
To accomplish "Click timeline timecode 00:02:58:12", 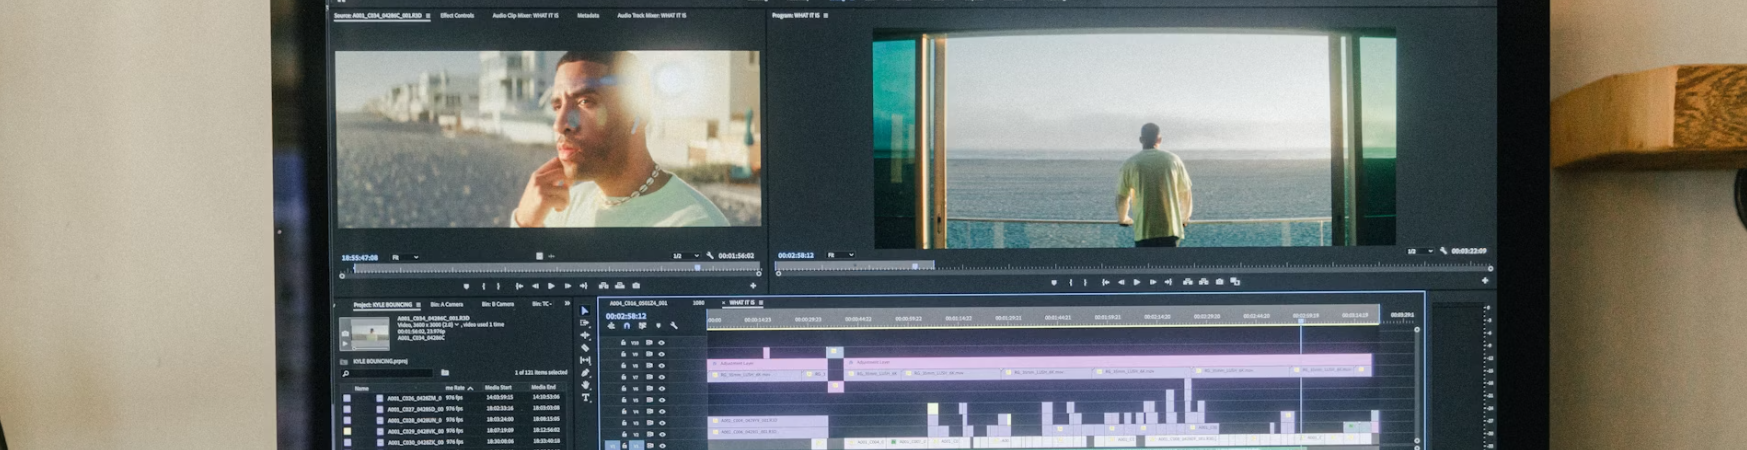I will coord(626,316).
